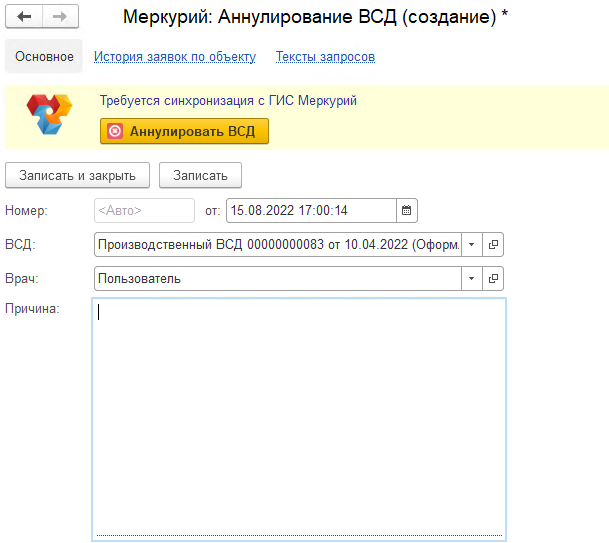This screenshot has width=609, height=543.
Task: Go back using the left arrow
Action: pyautogui.click(x=24, y=17)
